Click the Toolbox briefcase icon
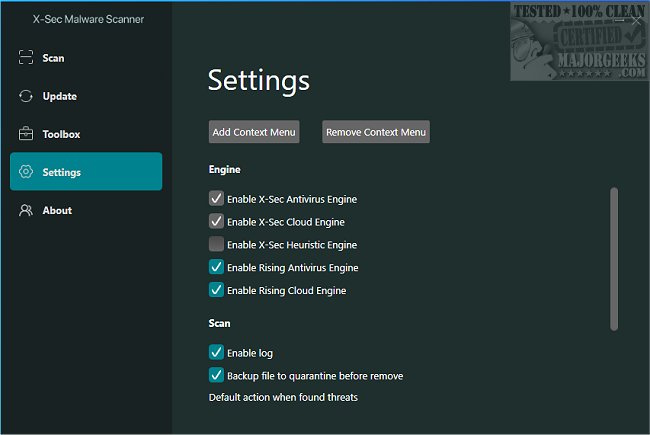 click(x=26, y=134)
